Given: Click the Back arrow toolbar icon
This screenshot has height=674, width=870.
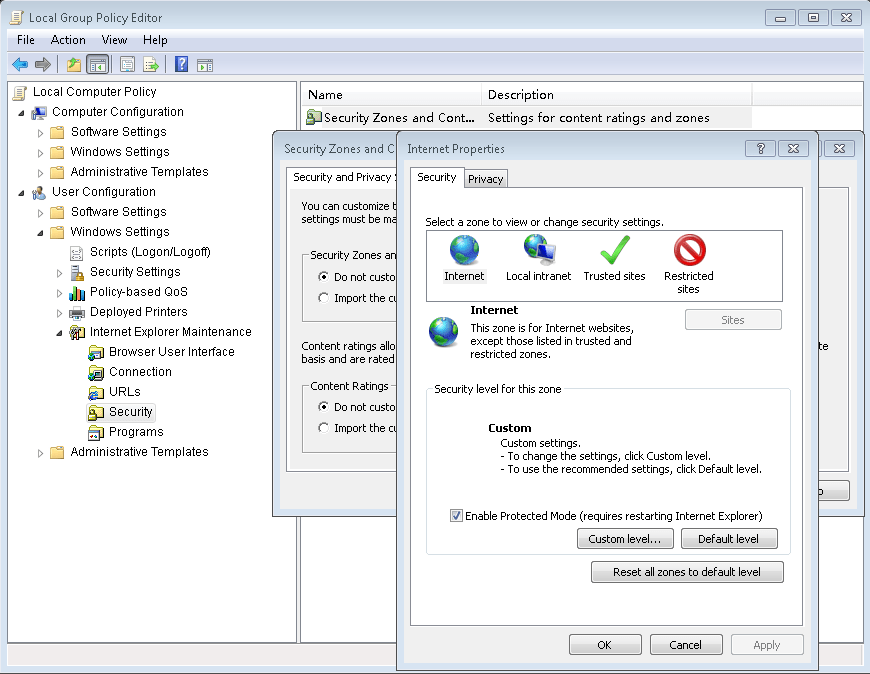Looking at the screenshot, I should click(20, 65).
